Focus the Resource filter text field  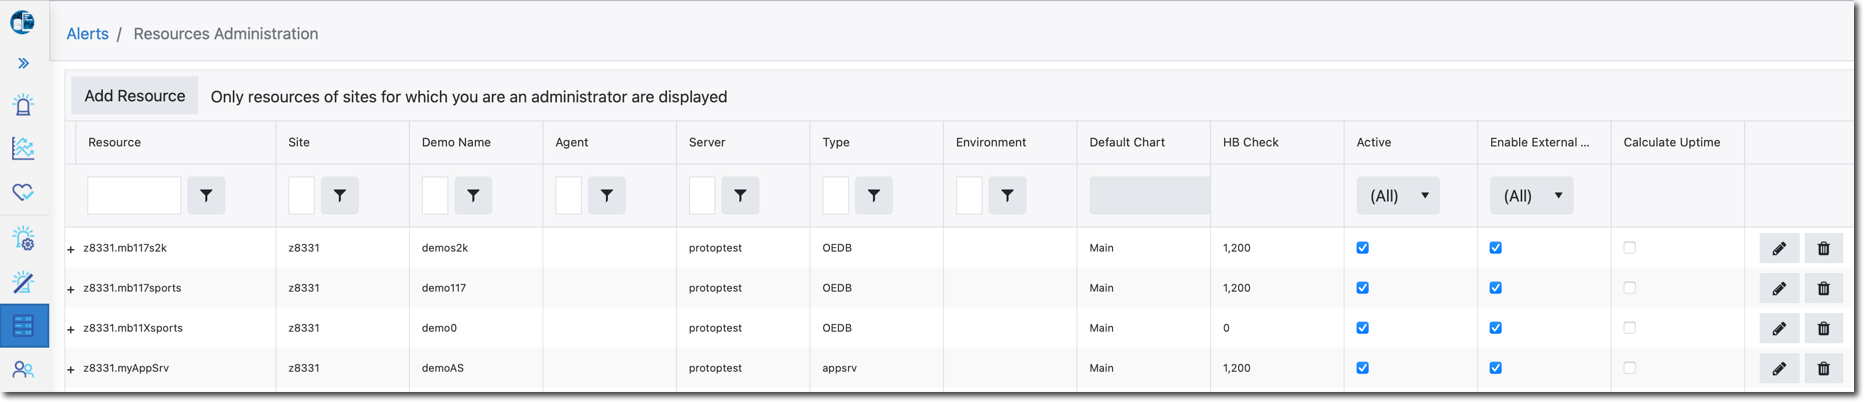coord(134,195)
